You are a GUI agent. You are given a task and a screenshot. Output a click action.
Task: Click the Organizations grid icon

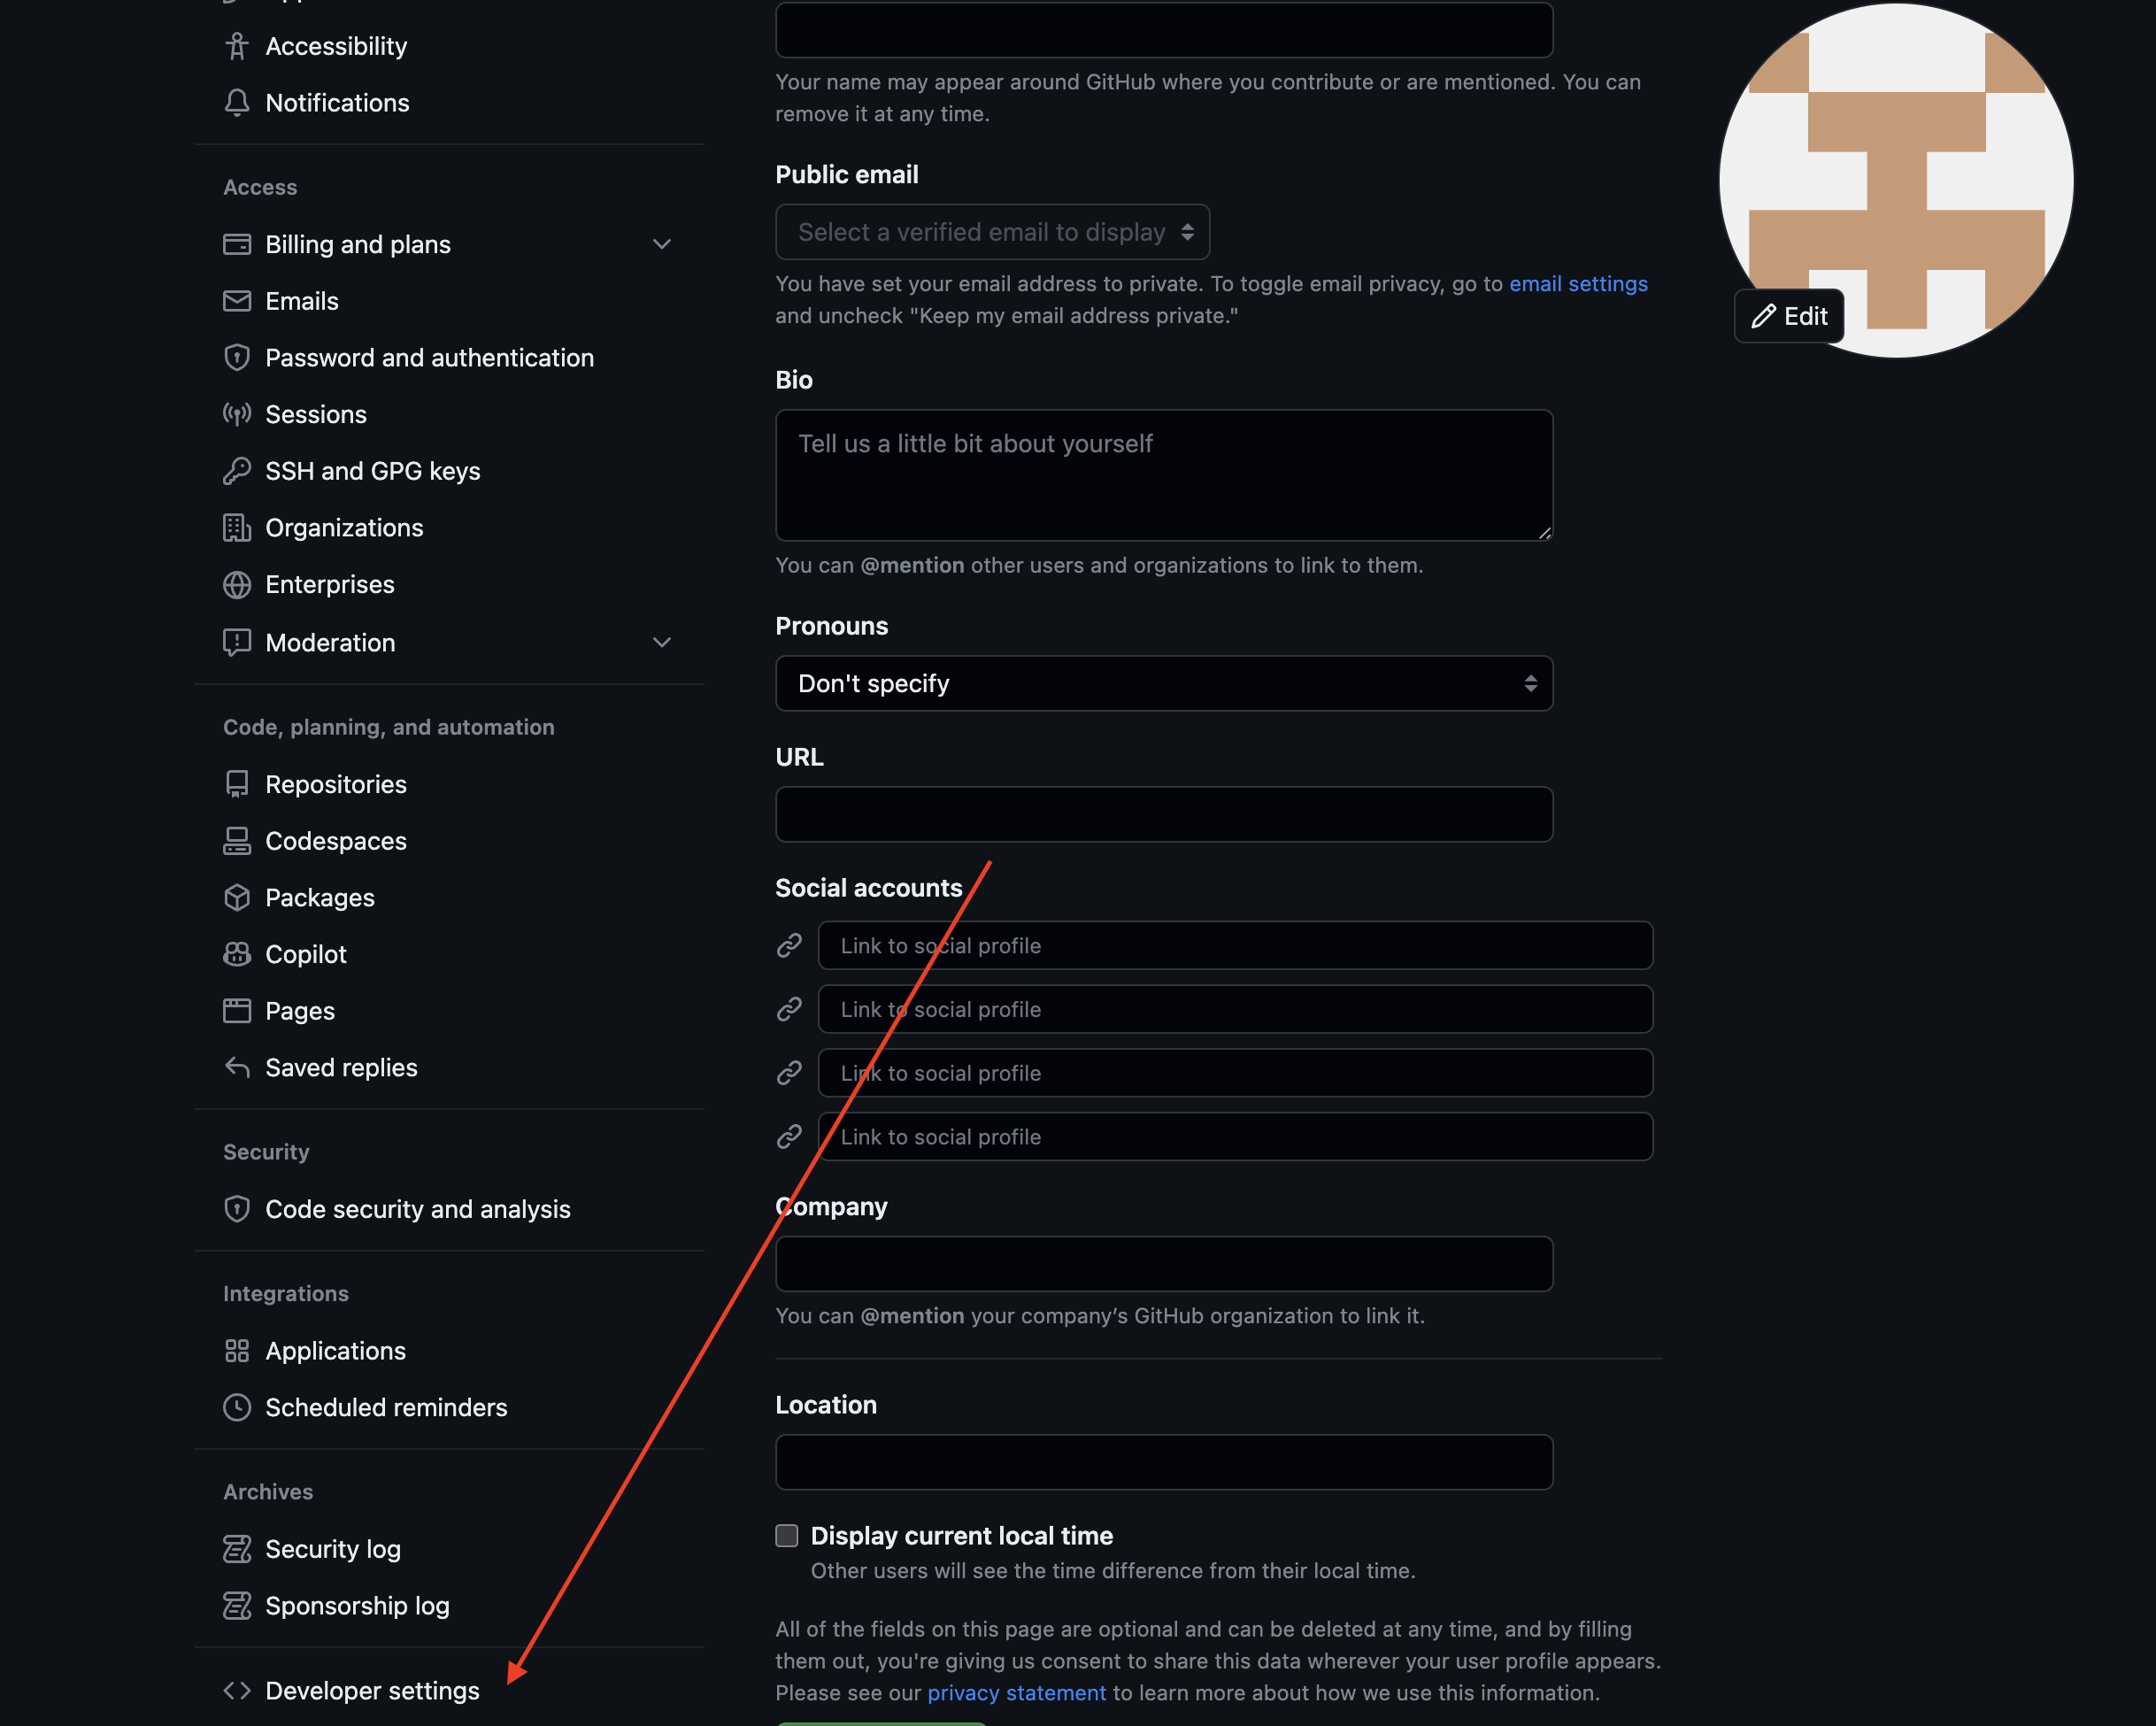click(x=235, y=527)
